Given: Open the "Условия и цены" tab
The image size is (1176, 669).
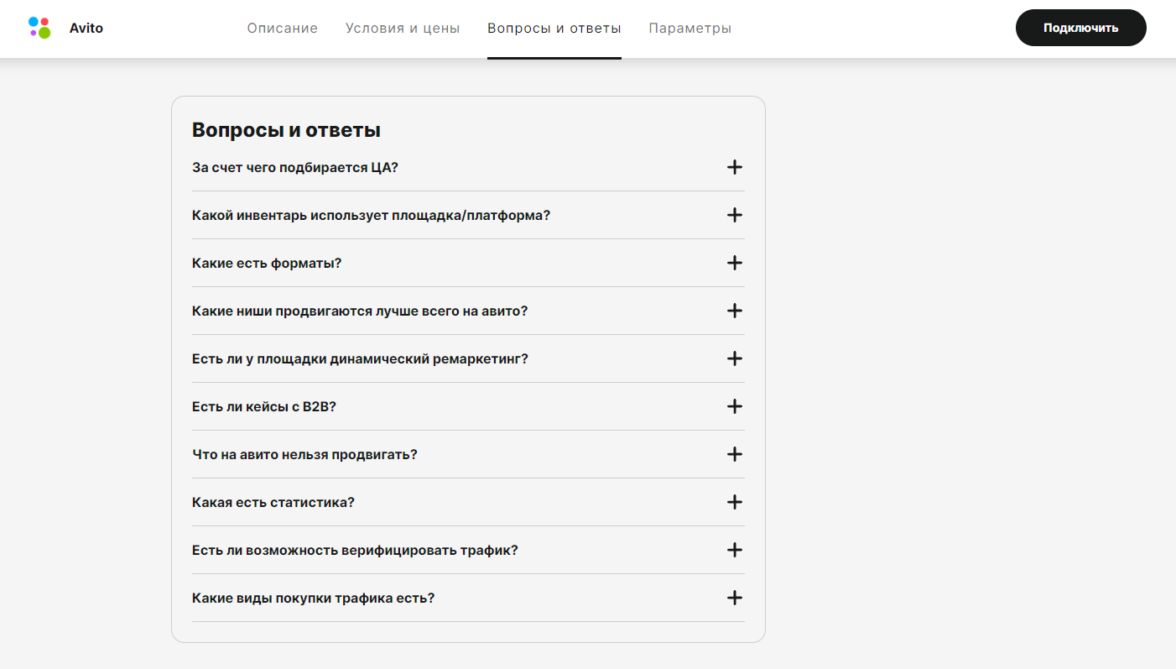Looking at the screenshot, I should [402, 28].
